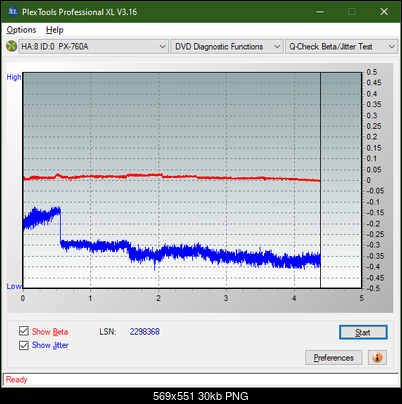Screen dimensions: 402x404
Task: Close the PlexTools window
Action: [384, 12]
